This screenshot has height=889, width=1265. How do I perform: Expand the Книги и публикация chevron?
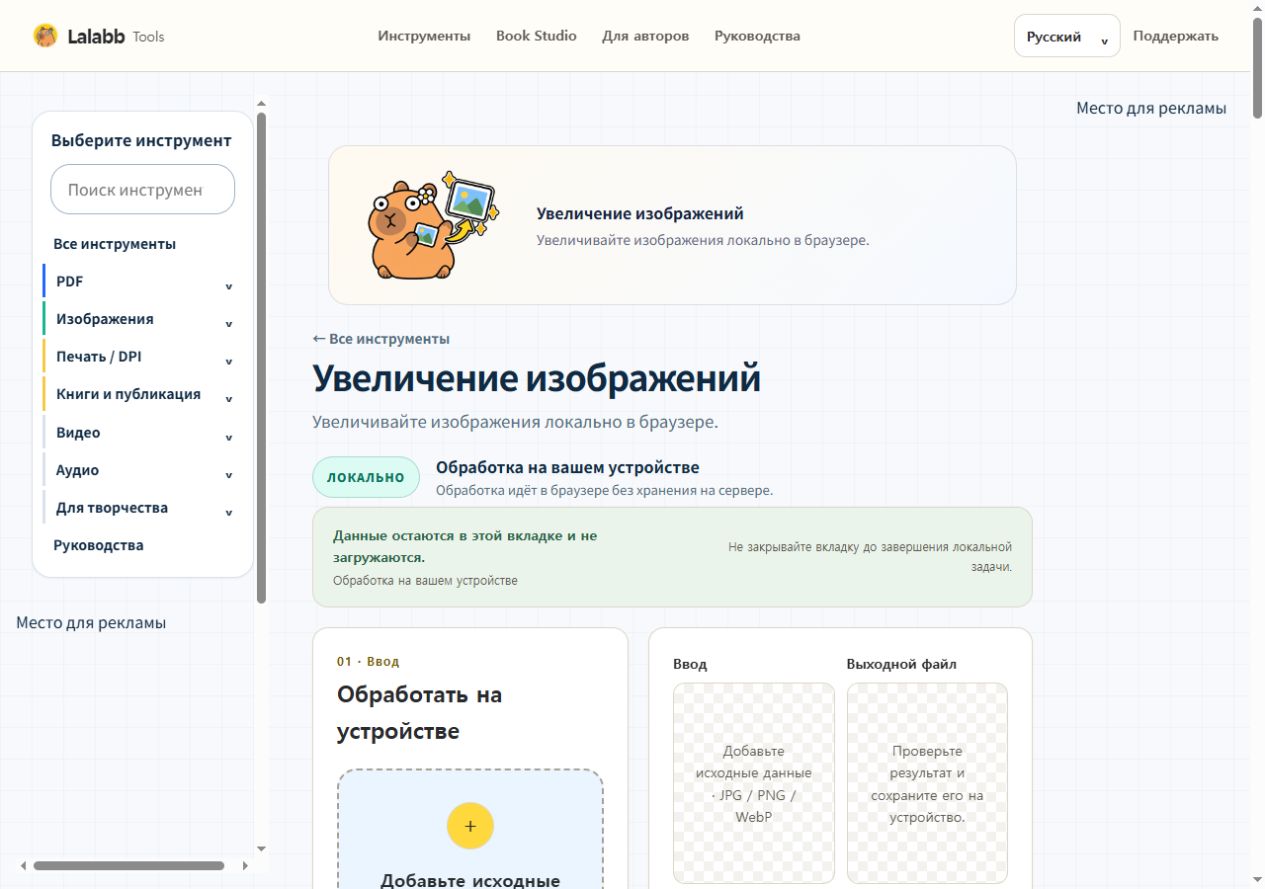(x=228, y=399)
